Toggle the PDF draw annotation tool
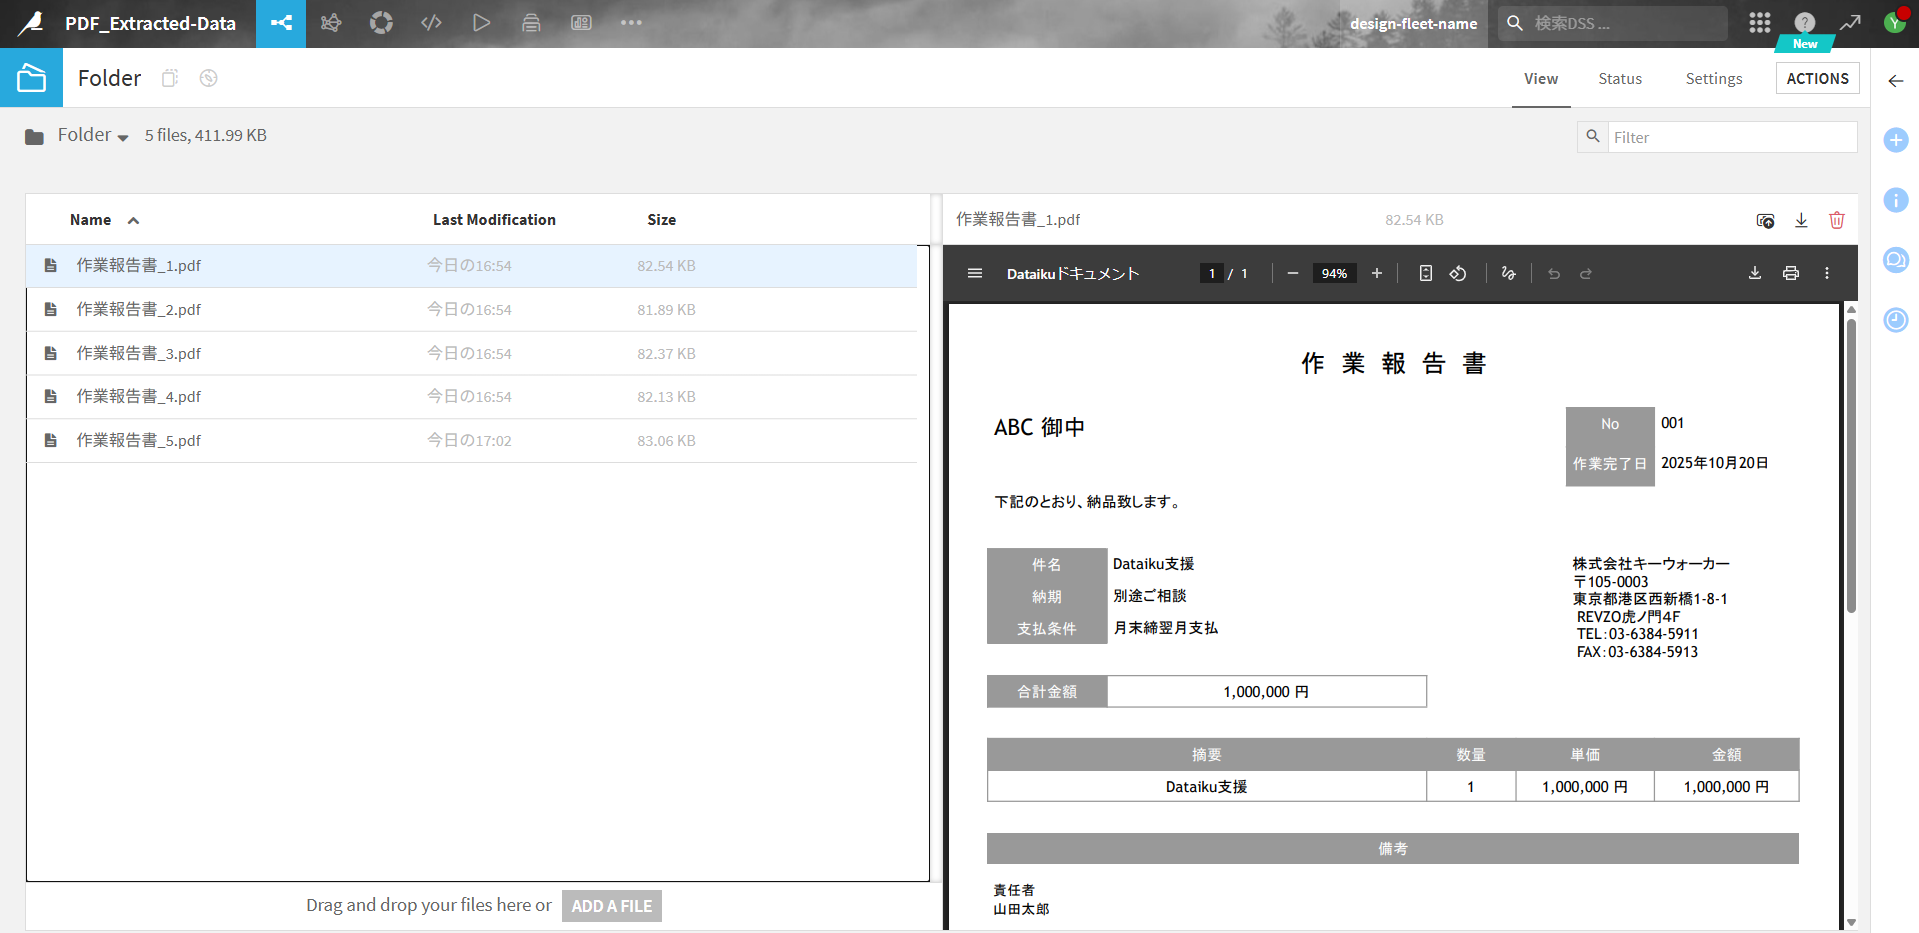The image size is (1919, 933). coord(1508,273)
